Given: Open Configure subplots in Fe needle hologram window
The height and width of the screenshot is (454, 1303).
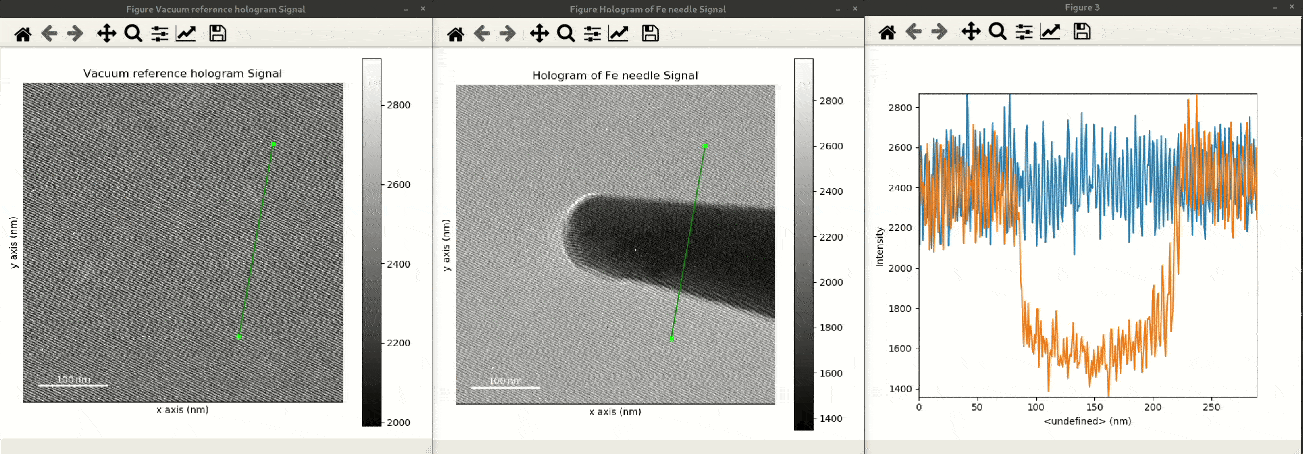Looking at the screenshot, I should coord(593,34).
